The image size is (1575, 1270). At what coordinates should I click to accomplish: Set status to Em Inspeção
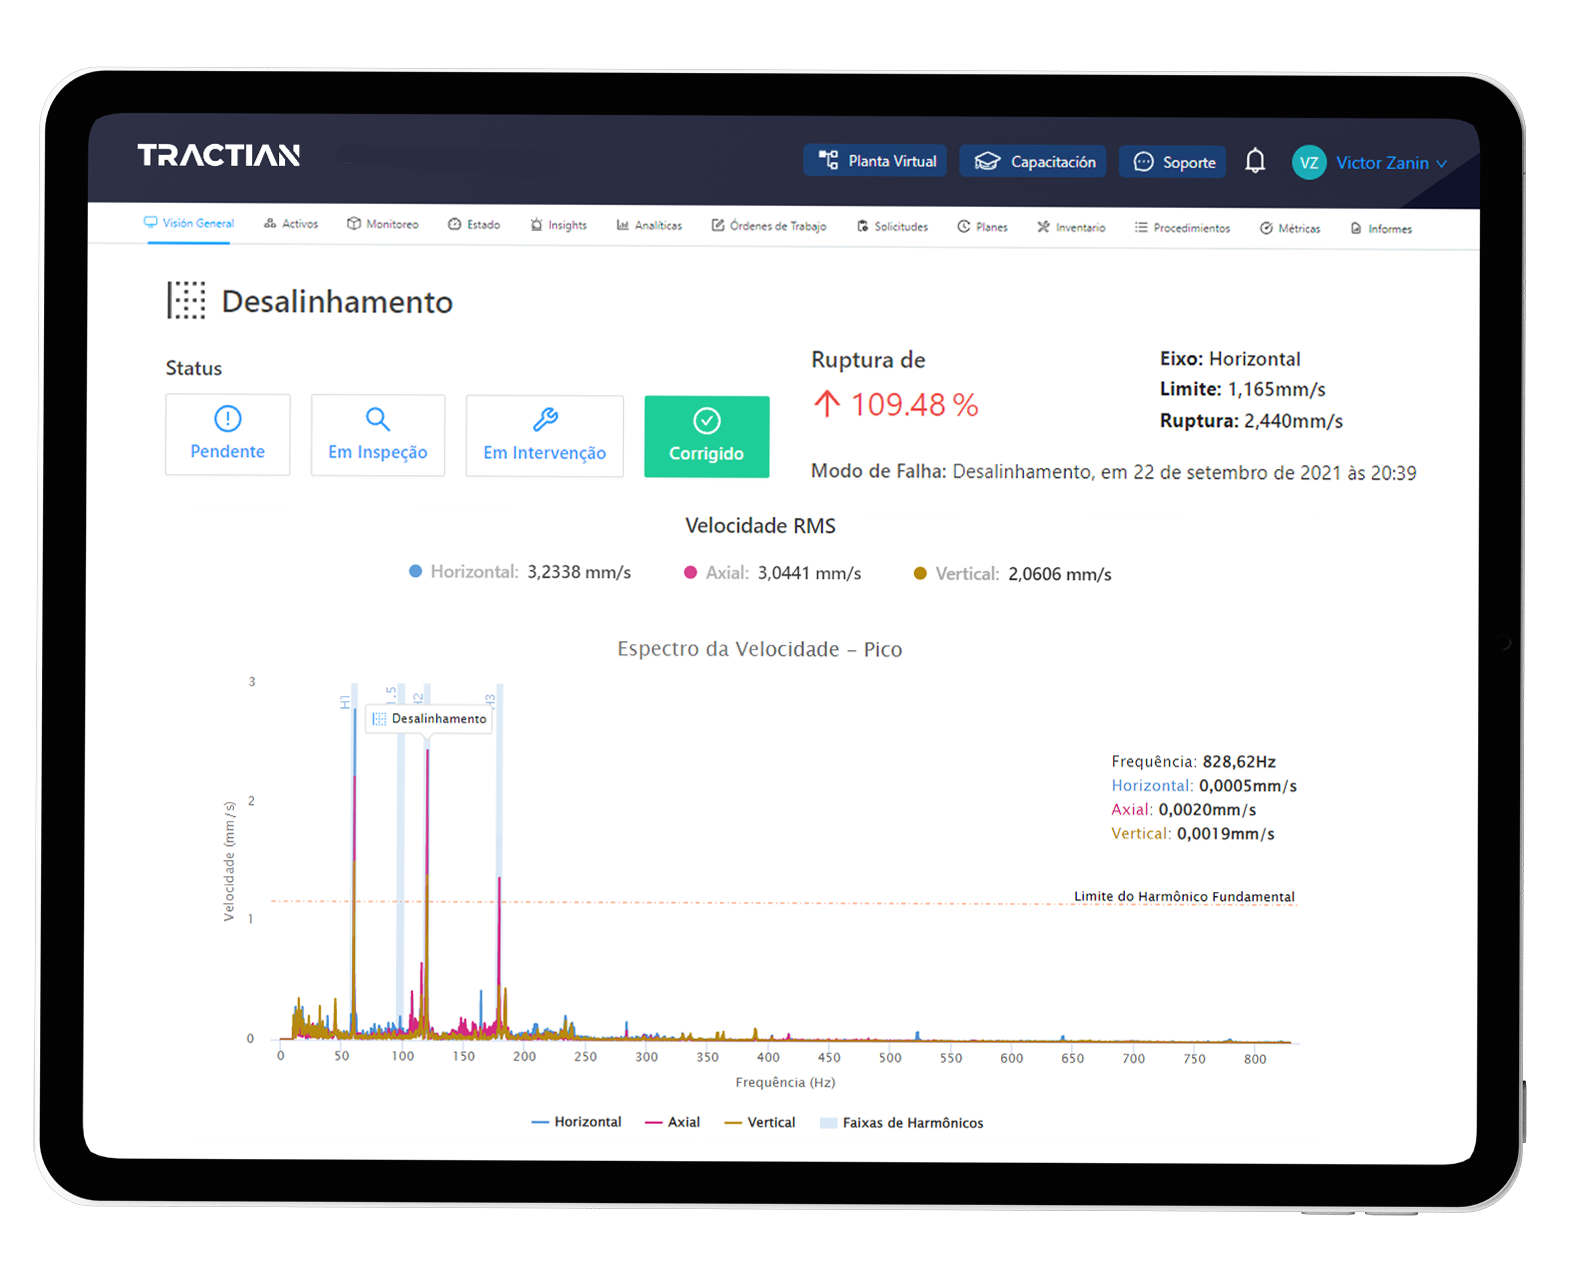(x=378, y=435)
